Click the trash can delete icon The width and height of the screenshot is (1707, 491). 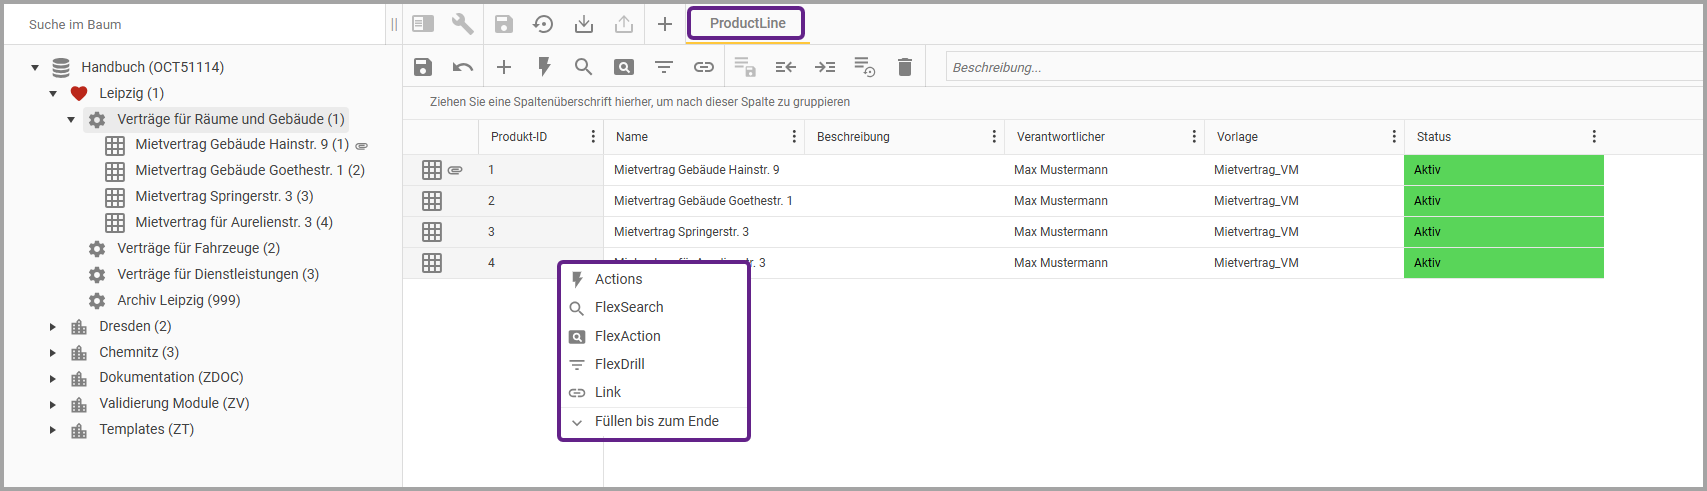coord(905,67)
